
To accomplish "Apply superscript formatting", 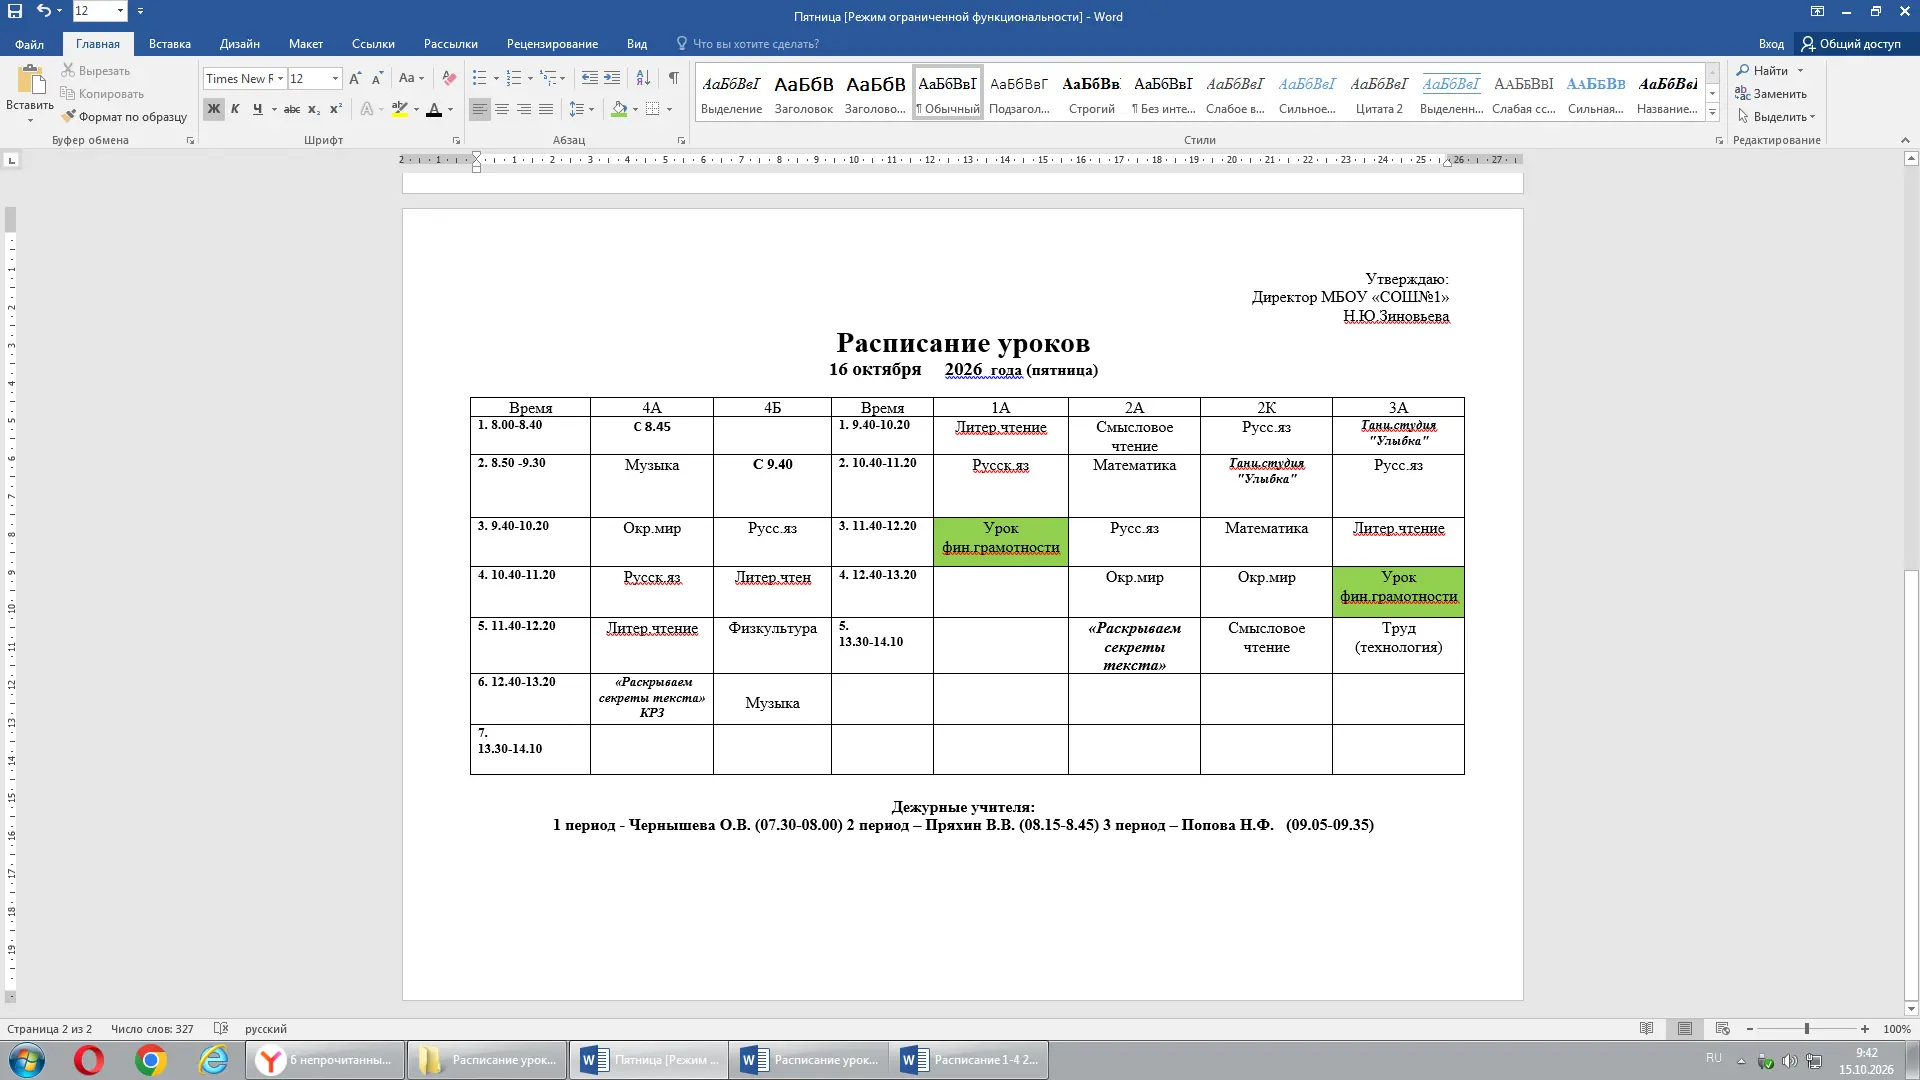I will click(x=336, y=109).
